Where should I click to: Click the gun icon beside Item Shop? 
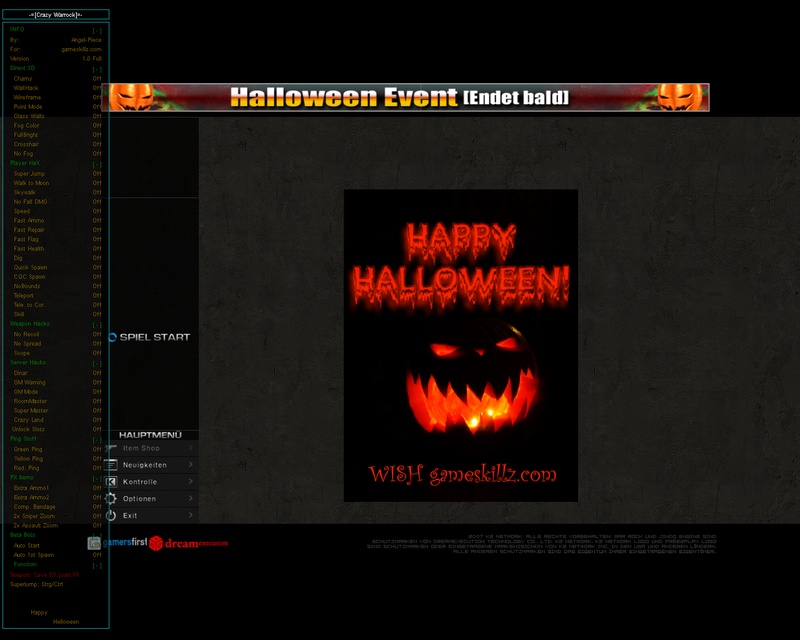click(x=111, y=448)
